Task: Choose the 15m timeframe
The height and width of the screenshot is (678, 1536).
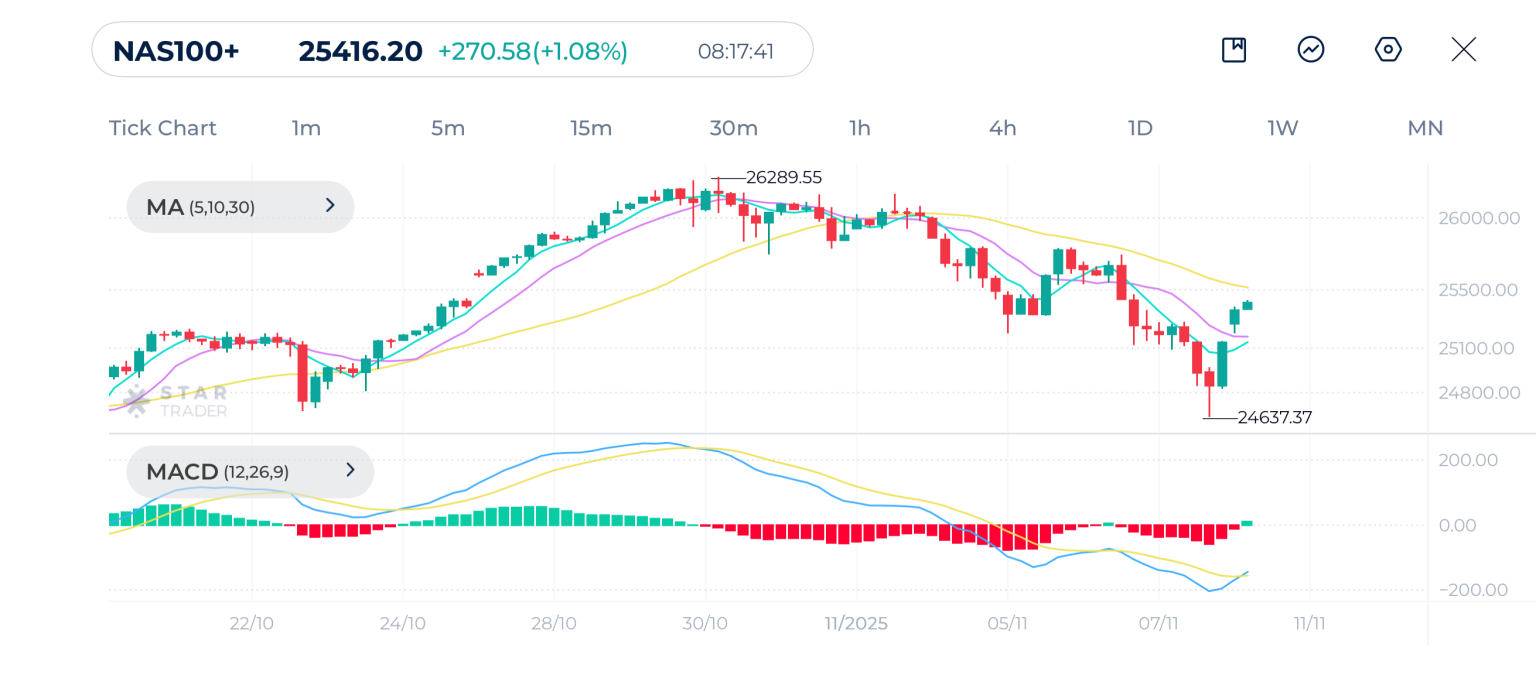Action: (x=591, y=128)
